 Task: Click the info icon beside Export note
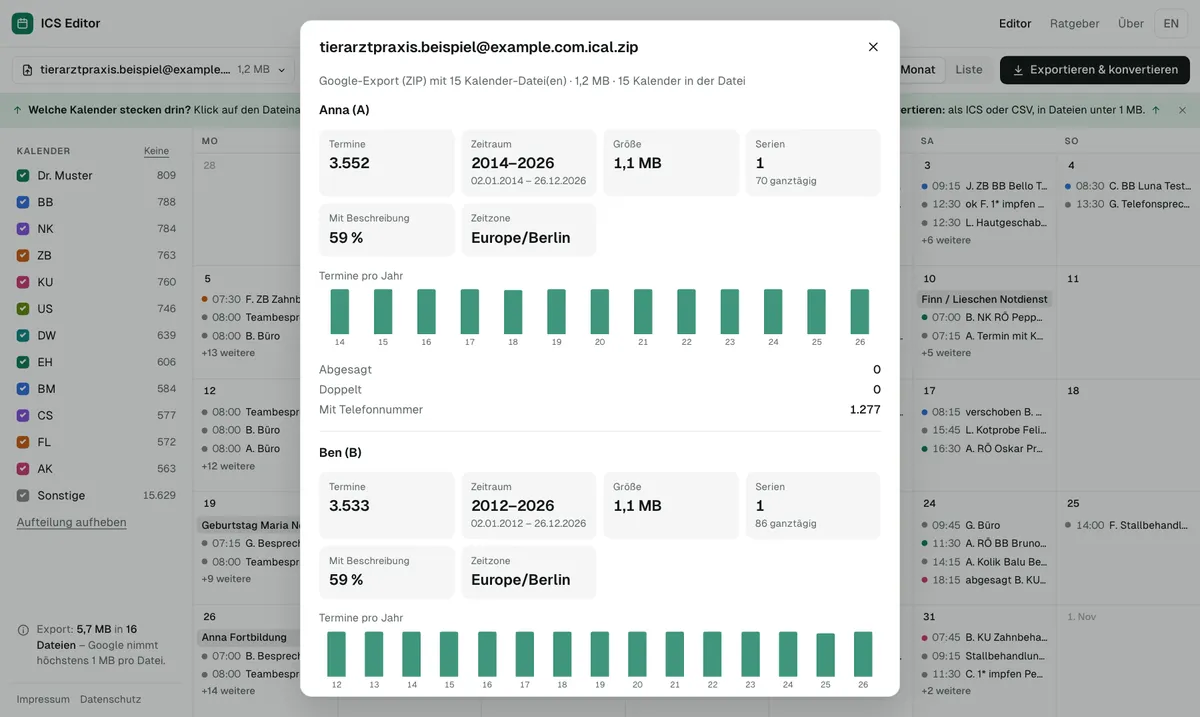pyautogui.click(x=23, y=630)
